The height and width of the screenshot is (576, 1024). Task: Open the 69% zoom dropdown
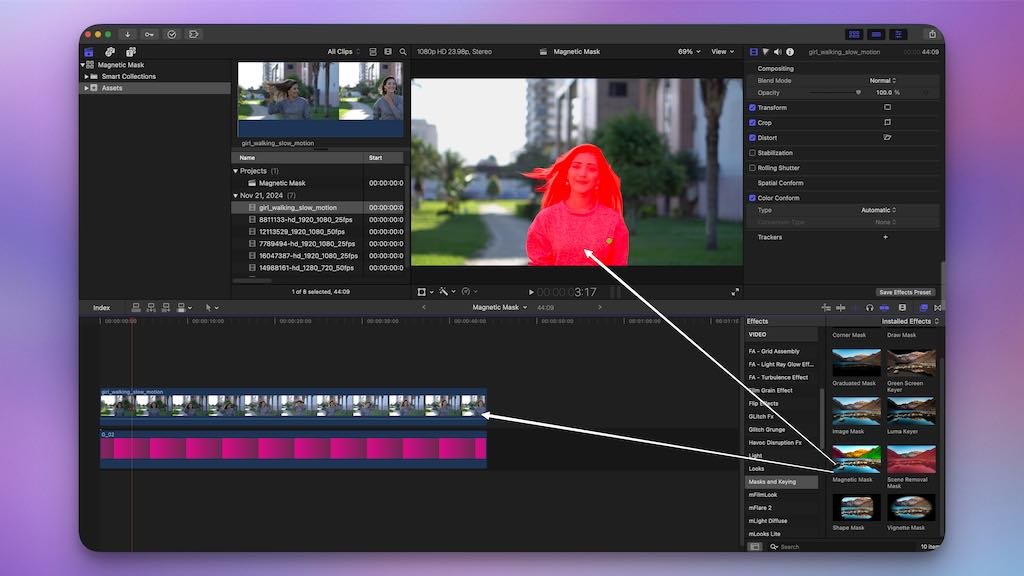(x=689, y=52)
